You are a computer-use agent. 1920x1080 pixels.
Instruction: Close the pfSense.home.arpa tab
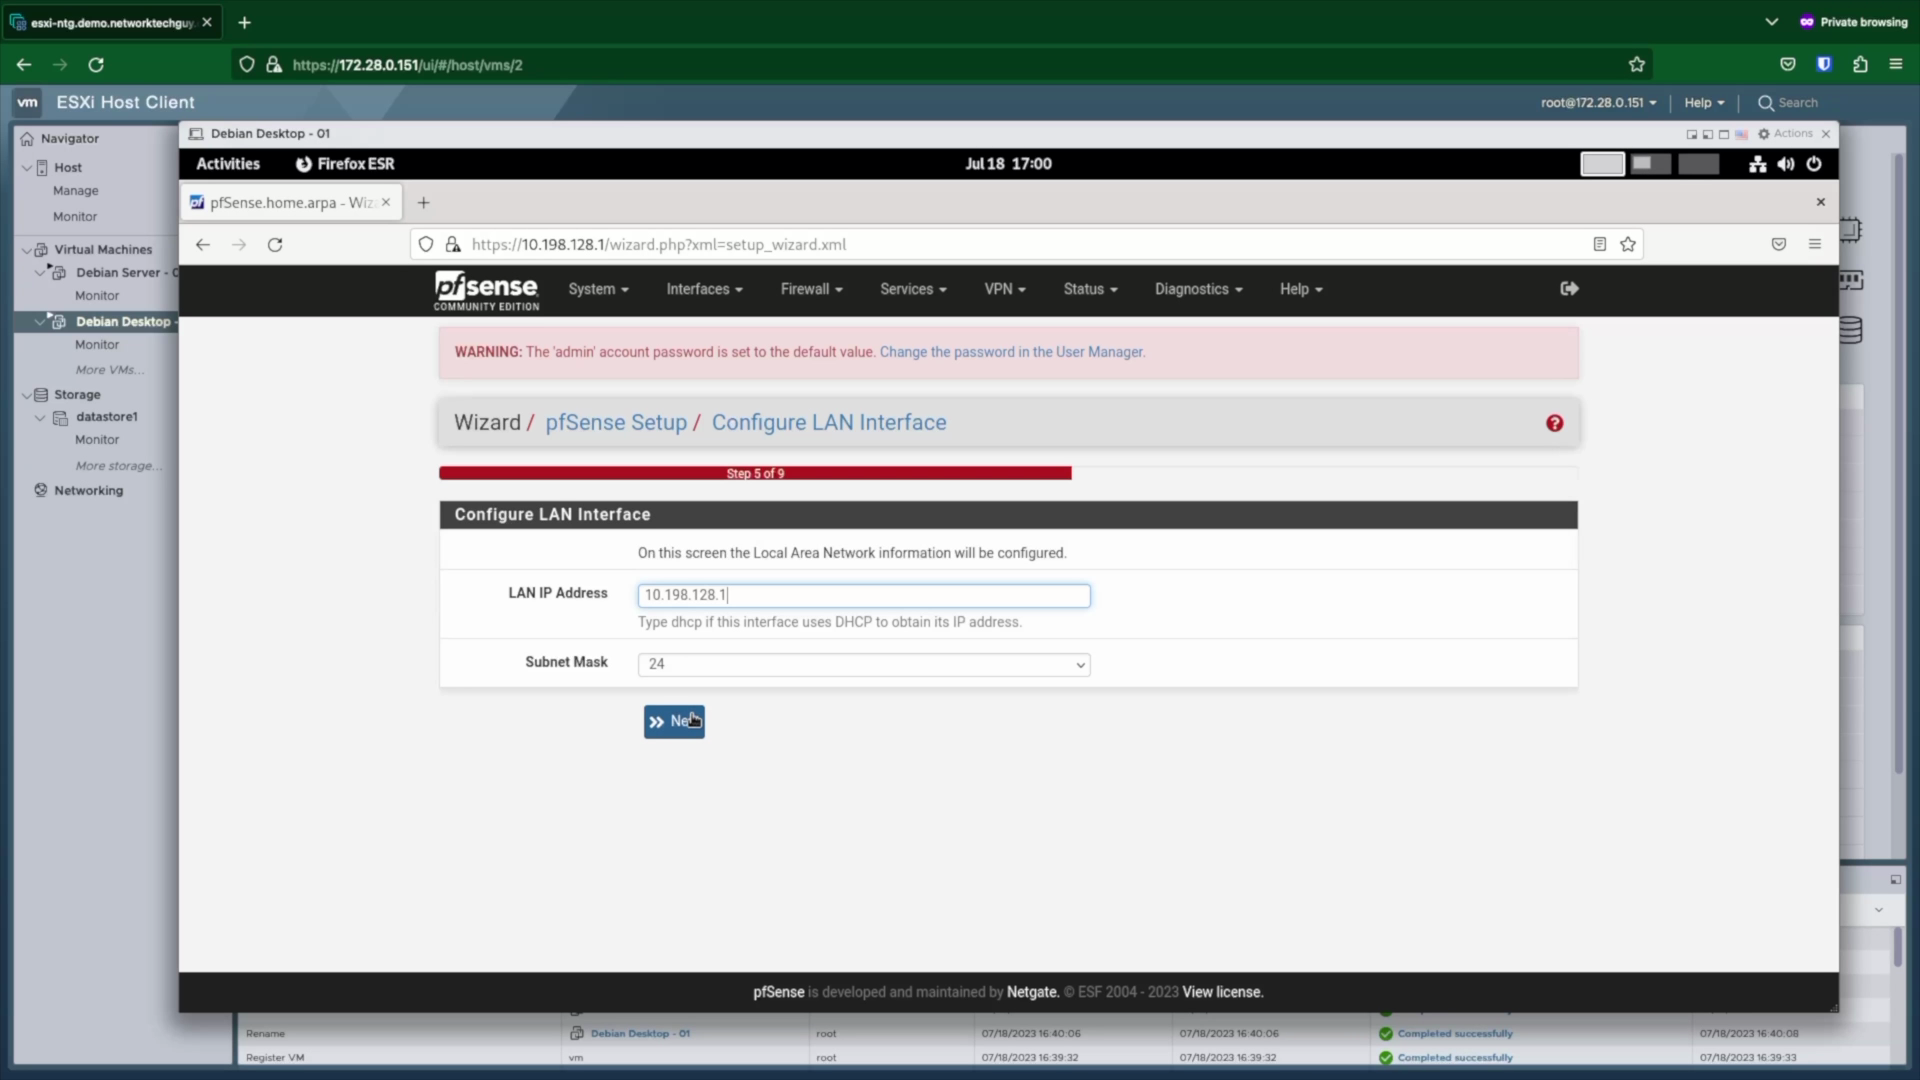(386, 202)
